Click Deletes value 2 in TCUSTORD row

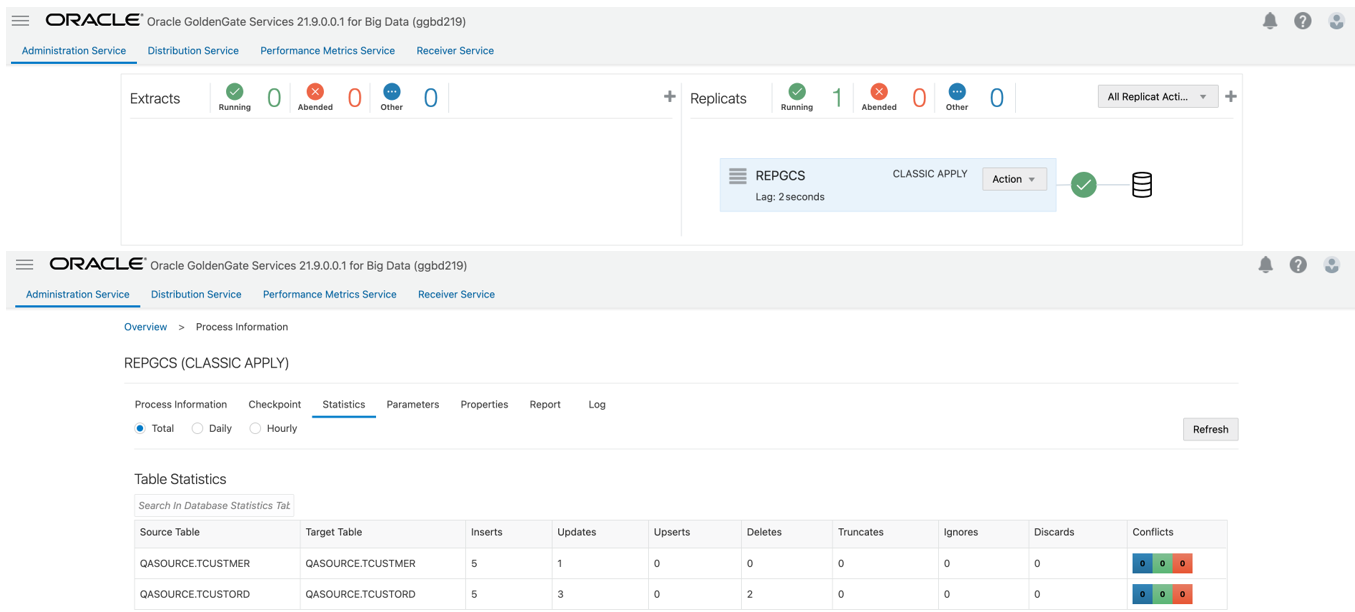[x=749, y=594]
